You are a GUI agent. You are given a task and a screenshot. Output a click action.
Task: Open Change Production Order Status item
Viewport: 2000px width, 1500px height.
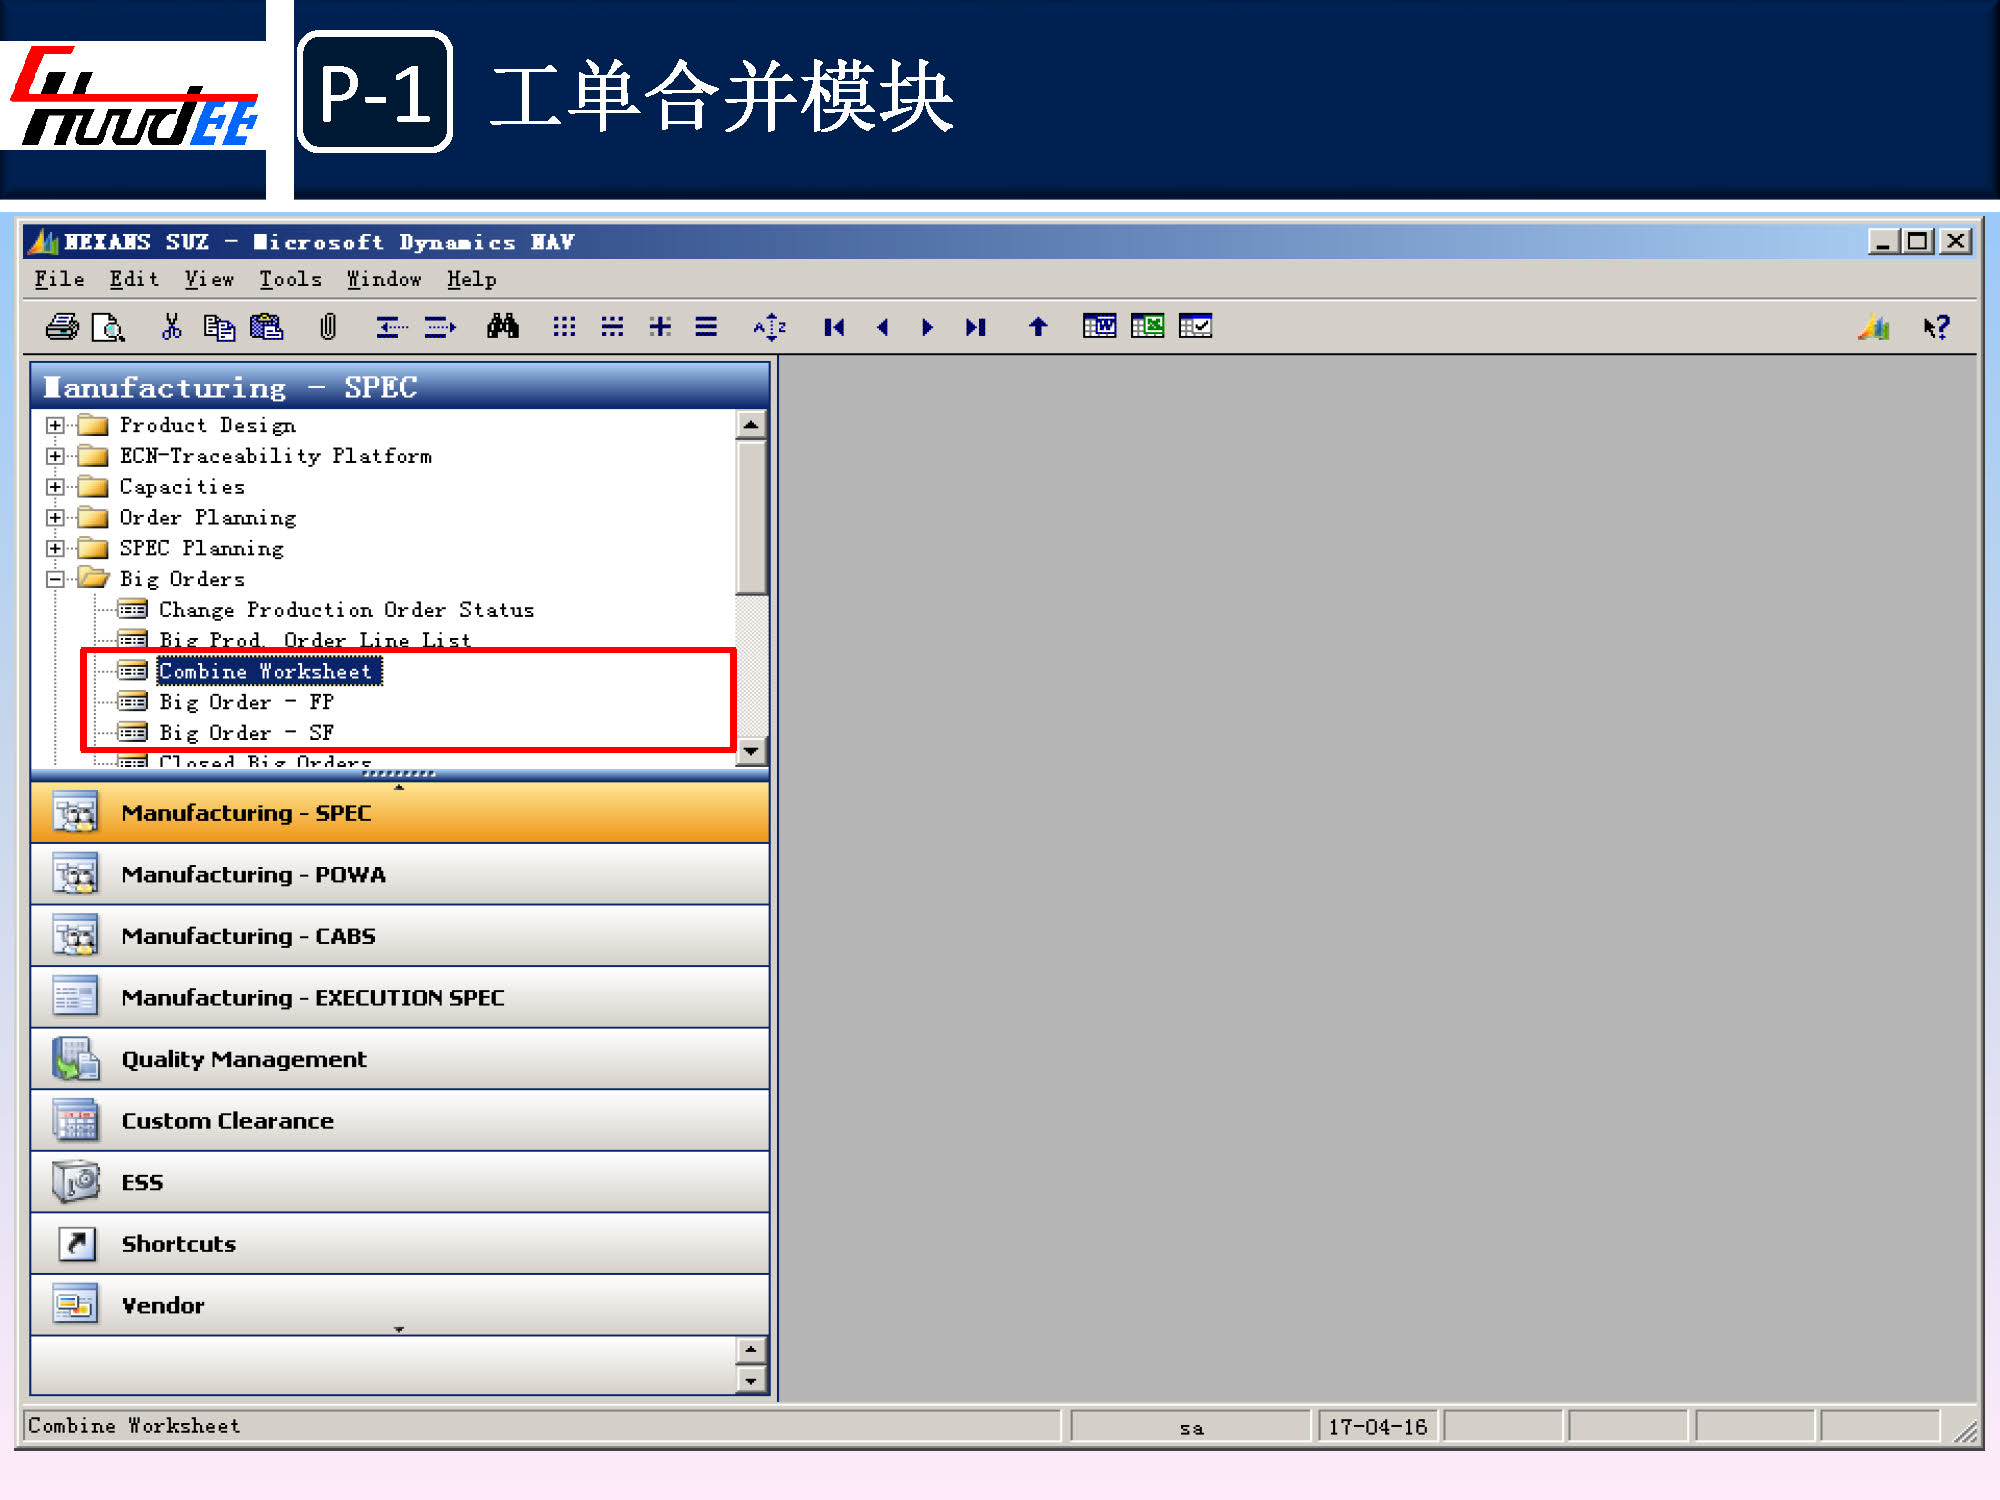point(346,610)
